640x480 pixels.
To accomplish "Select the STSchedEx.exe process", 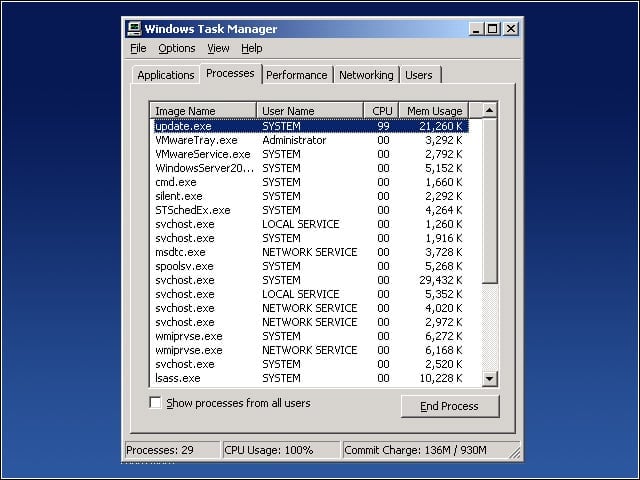I will [x=311, y=210].
